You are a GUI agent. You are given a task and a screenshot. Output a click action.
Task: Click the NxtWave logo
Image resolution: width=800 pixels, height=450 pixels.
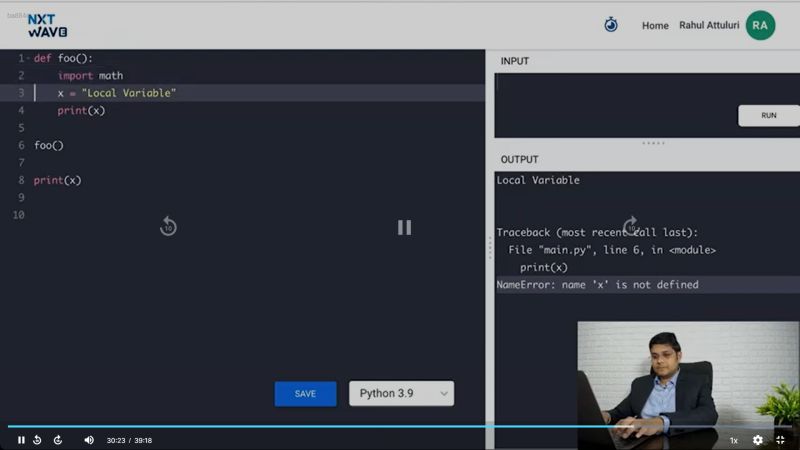coord(47,26)
